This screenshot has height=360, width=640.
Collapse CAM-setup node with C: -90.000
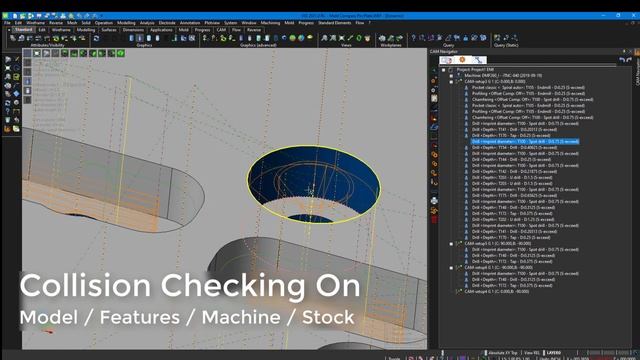451,268
